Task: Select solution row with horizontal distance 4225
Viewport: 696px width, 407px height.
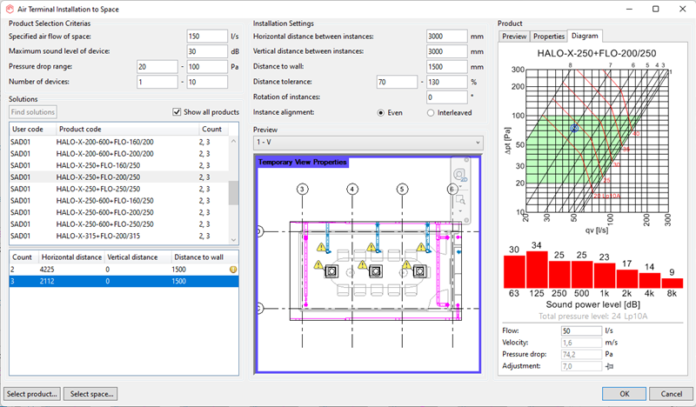Action: 124,269
